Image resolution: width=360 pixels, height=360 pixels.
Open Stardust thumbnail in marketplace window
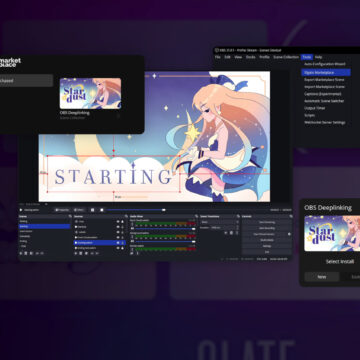click(90, 93)
